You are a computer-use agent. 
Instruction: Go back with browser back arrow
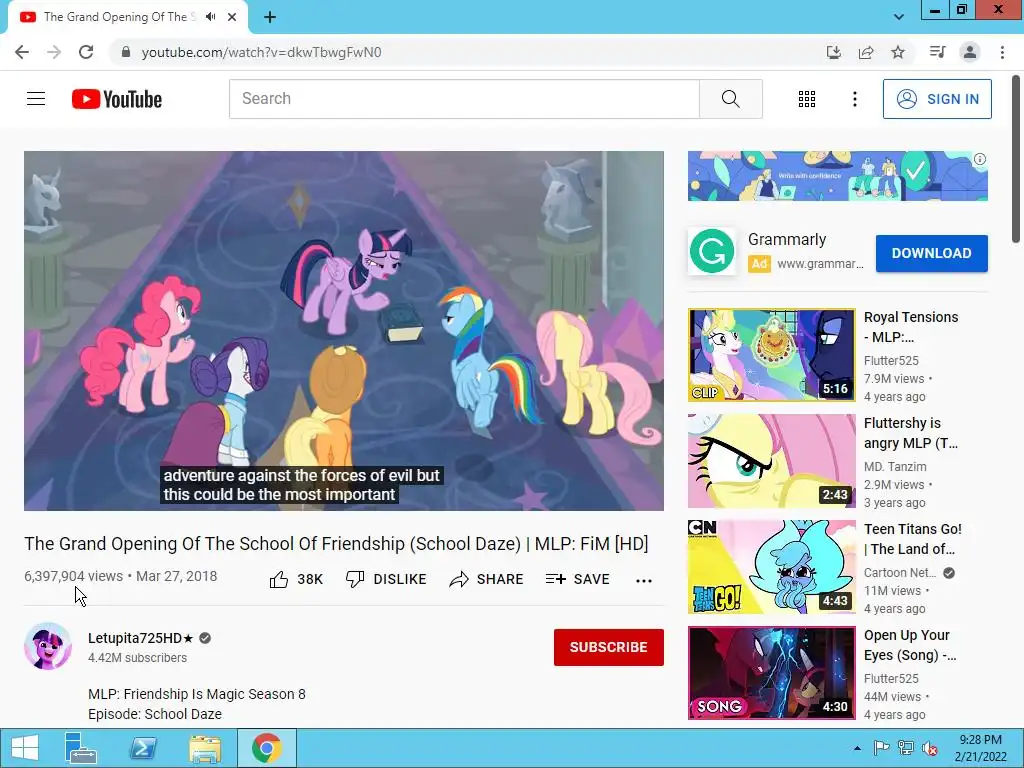coord(22,52)
